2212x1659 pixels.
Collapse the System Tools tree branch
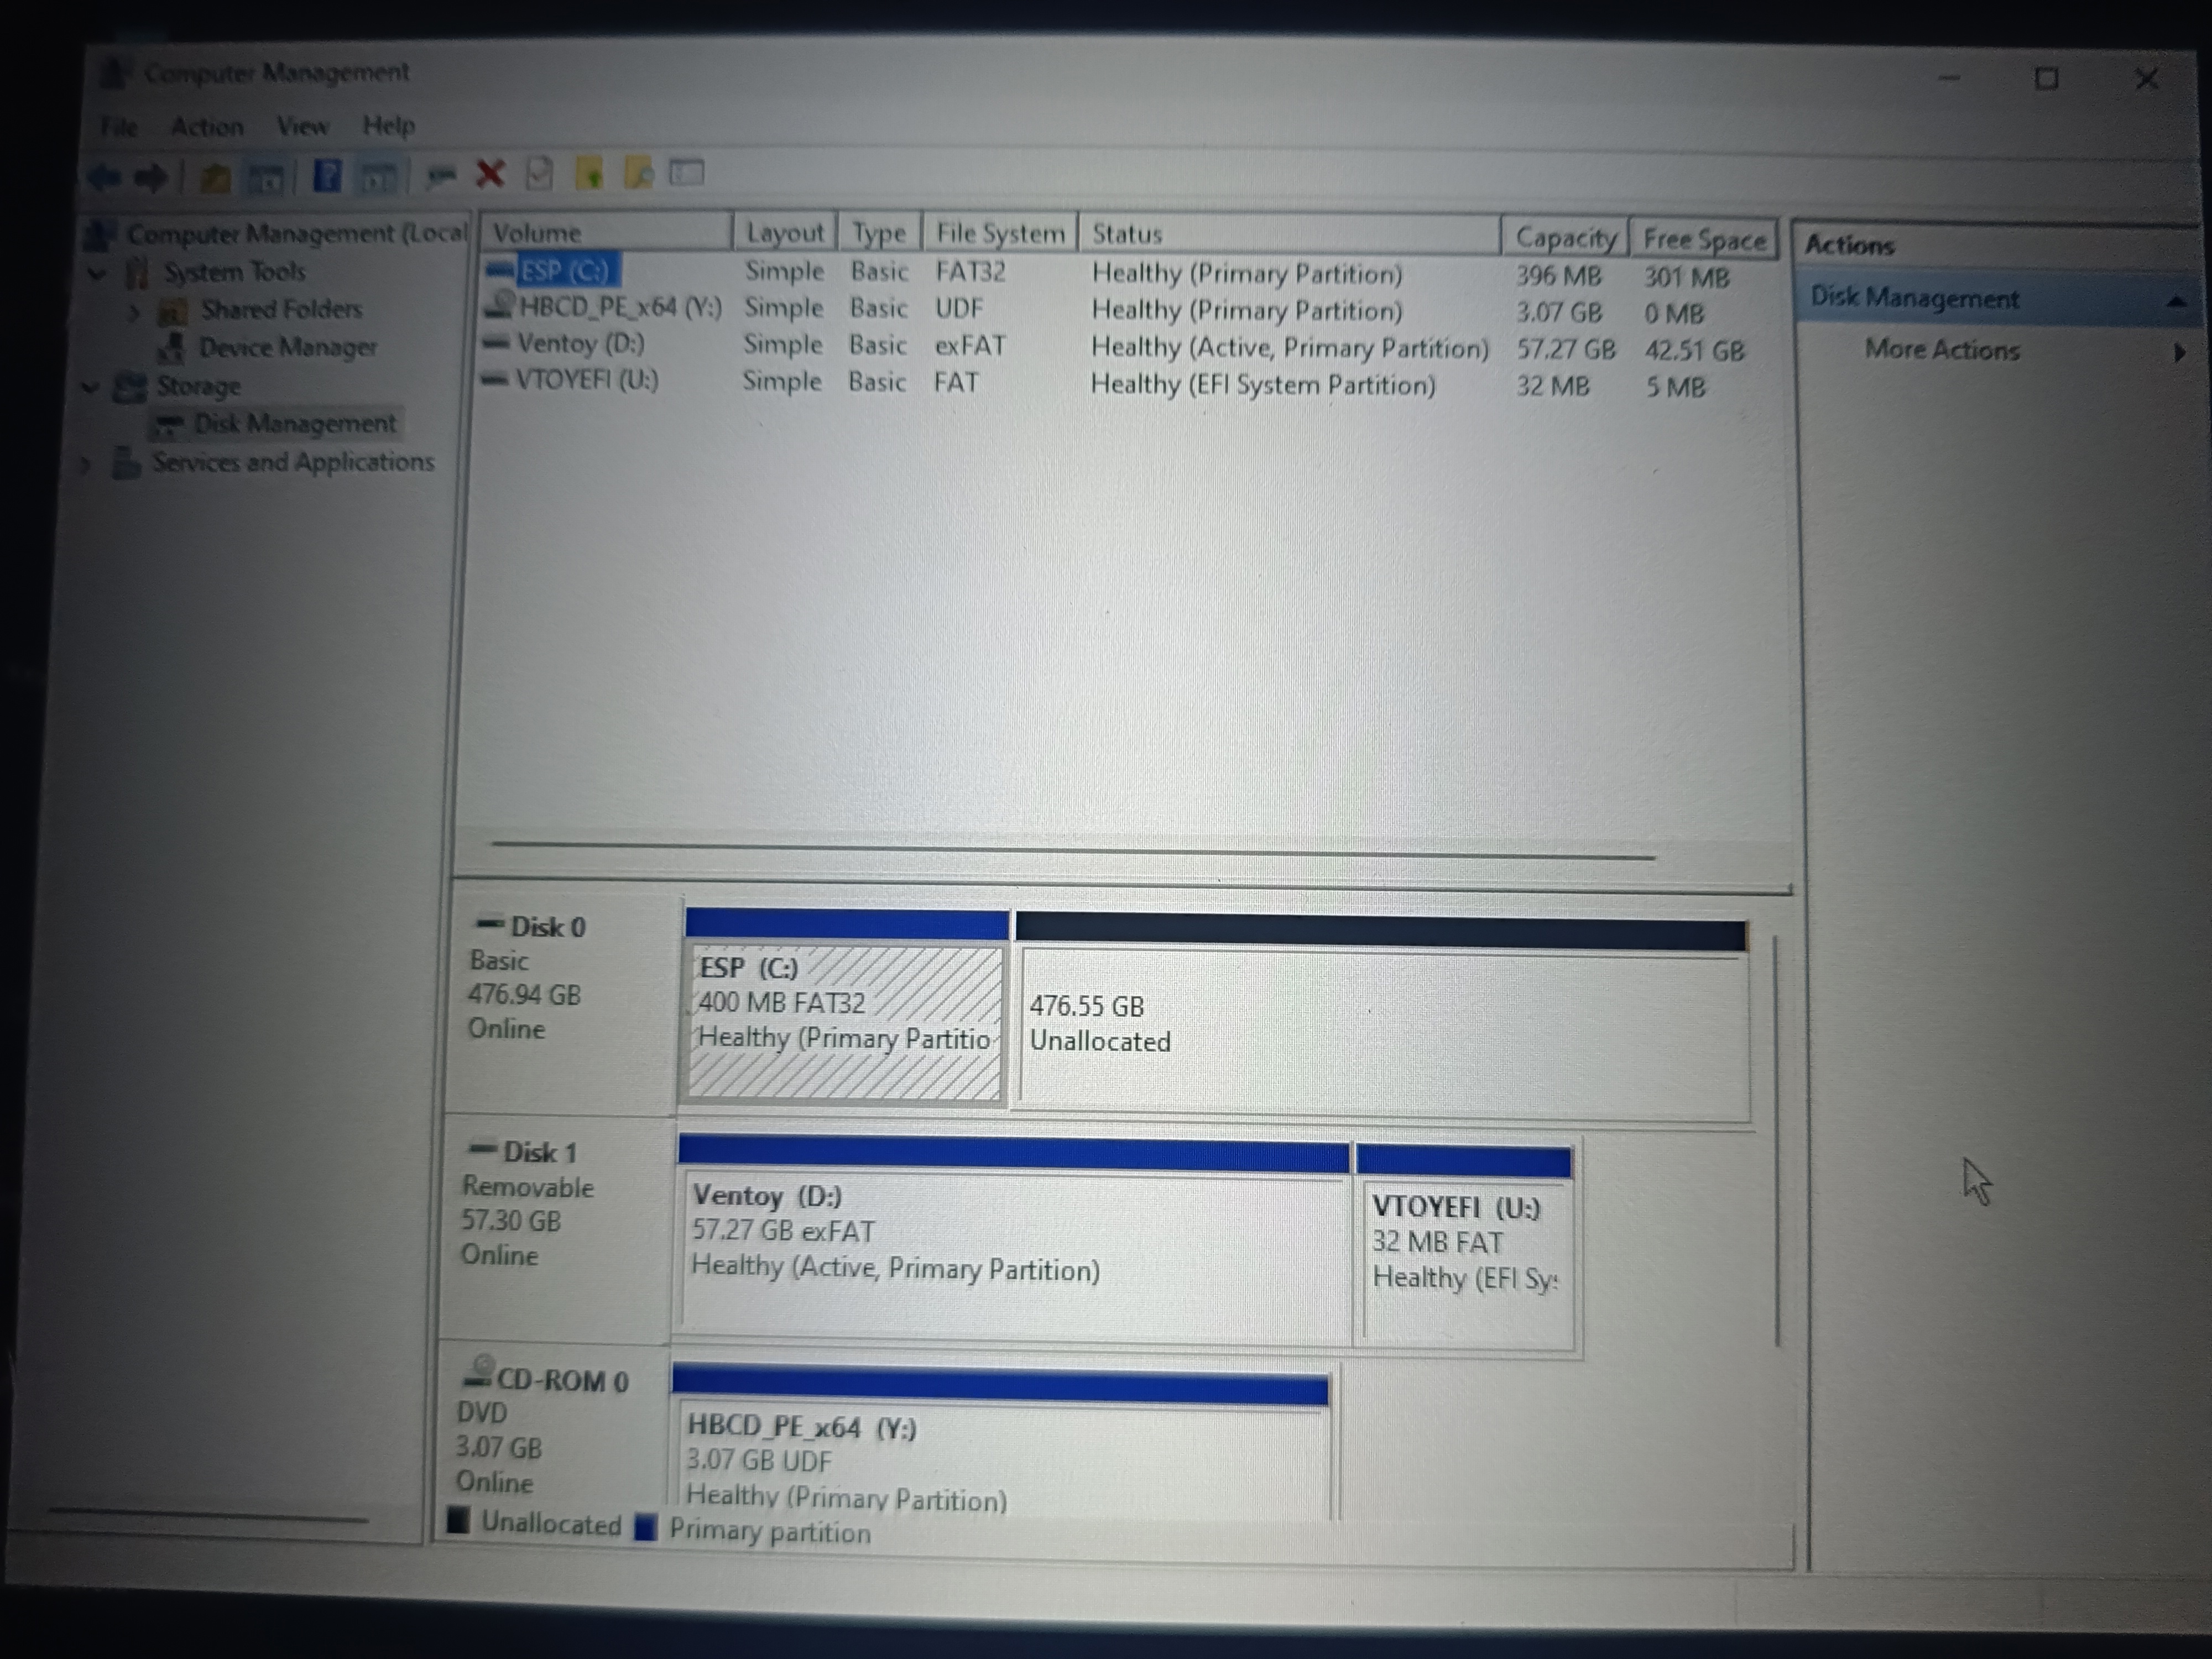pos(97,271)
